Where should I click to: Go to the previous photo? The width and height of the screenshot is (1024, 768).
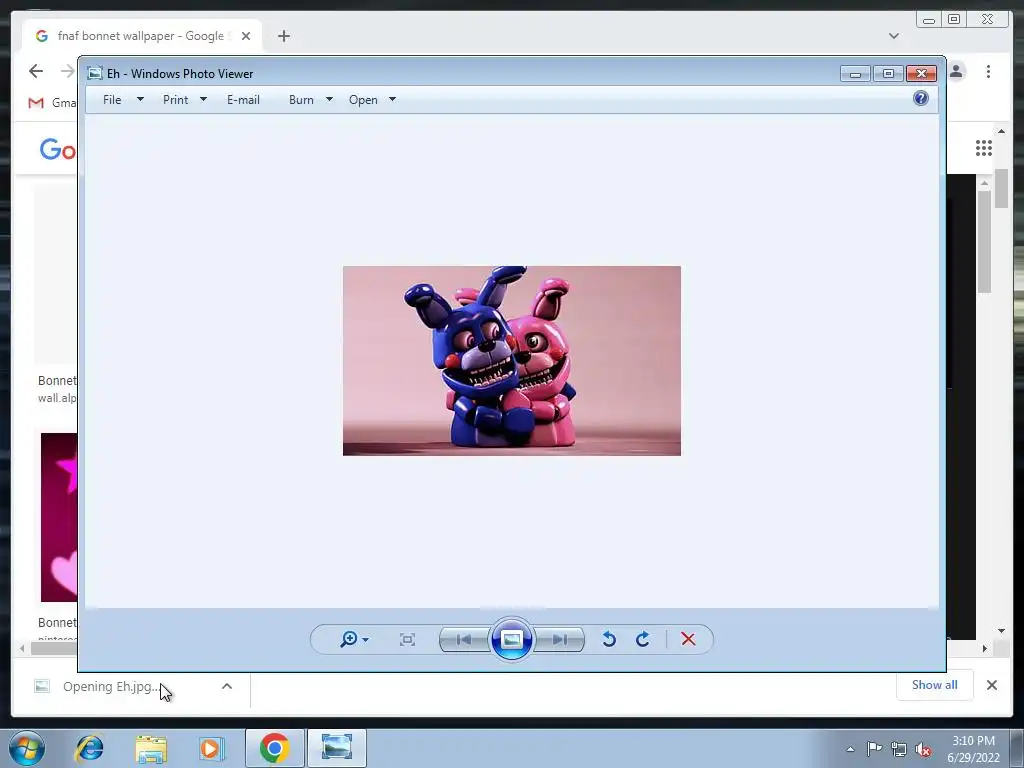(464, 639)
